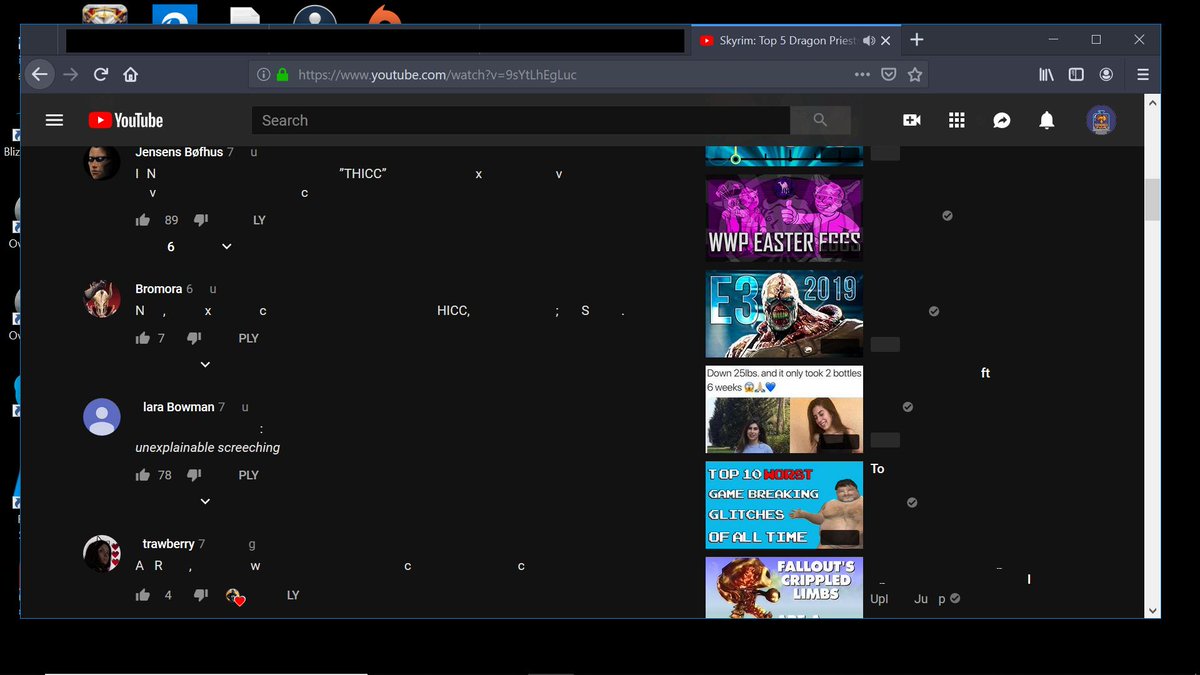The width and height of the screenshot is (1200, 675).
Task: Click scrollbar down arrow
Action: click(1152, 610)
